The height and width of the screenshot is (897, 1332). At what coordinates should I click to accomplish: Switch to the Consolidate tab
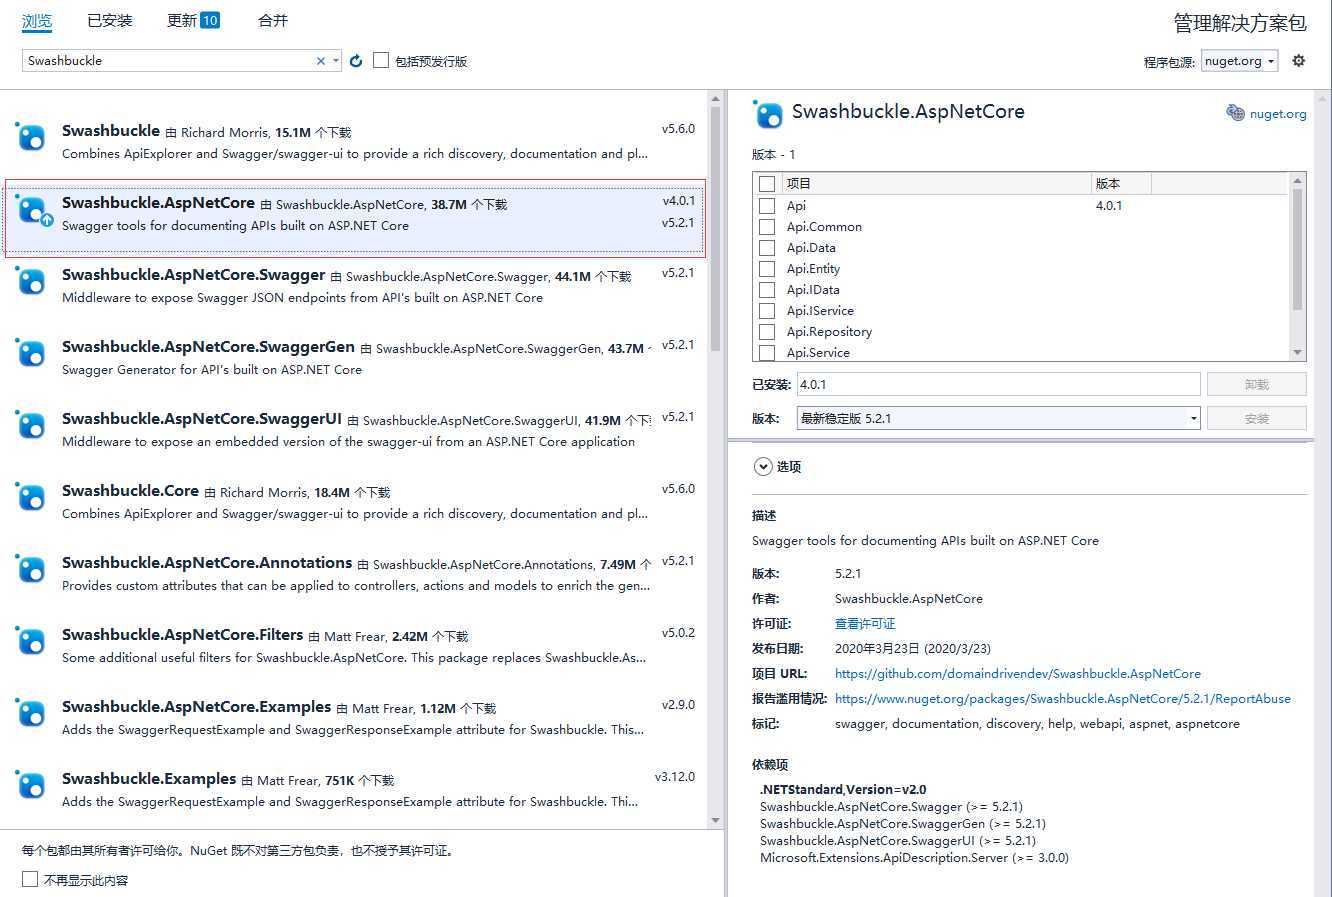(x=273, y=20)
